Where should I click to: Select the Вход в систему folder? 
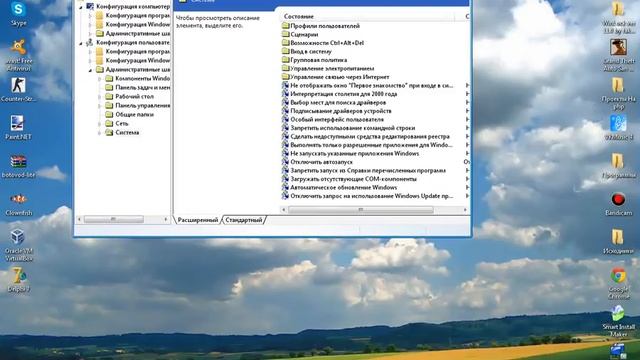pyautogui.click(x=307, y=51)
